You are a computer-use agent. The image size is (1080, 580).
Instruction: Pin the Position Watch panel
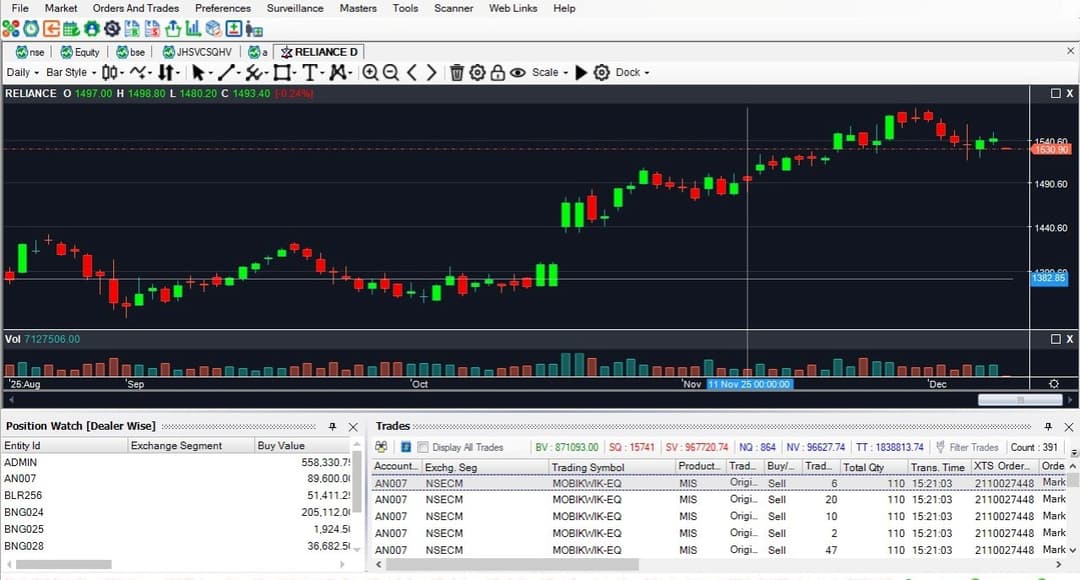[332, 427]
